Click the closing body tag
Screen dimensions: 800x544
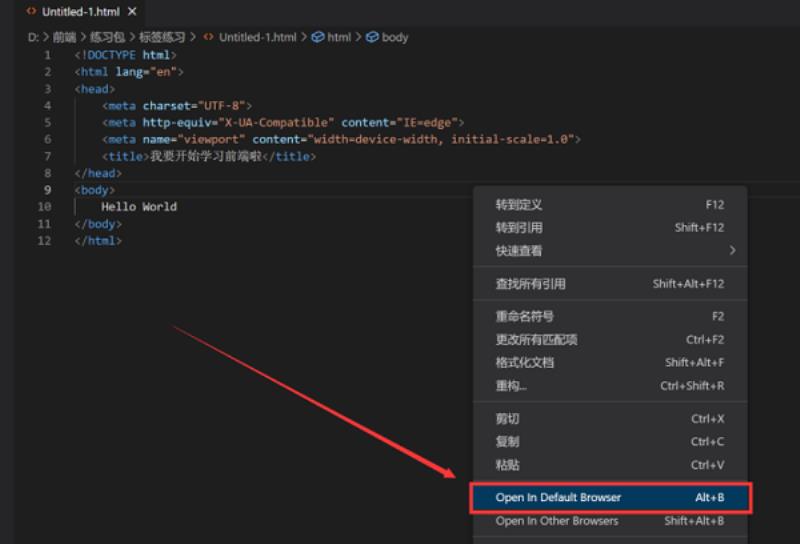tap(98, 224)
